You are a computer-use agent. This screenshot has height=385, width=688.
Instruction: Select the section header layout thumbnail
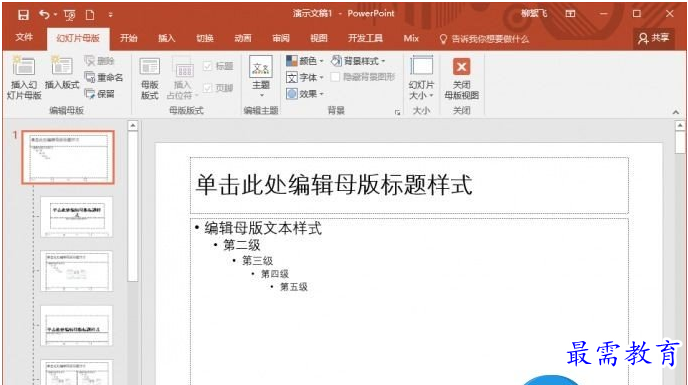(77, 326)
